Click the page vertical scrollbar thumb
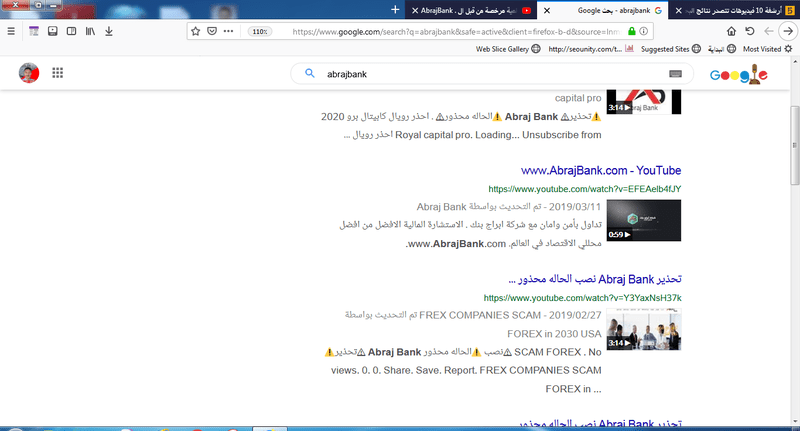 point(794,145)
